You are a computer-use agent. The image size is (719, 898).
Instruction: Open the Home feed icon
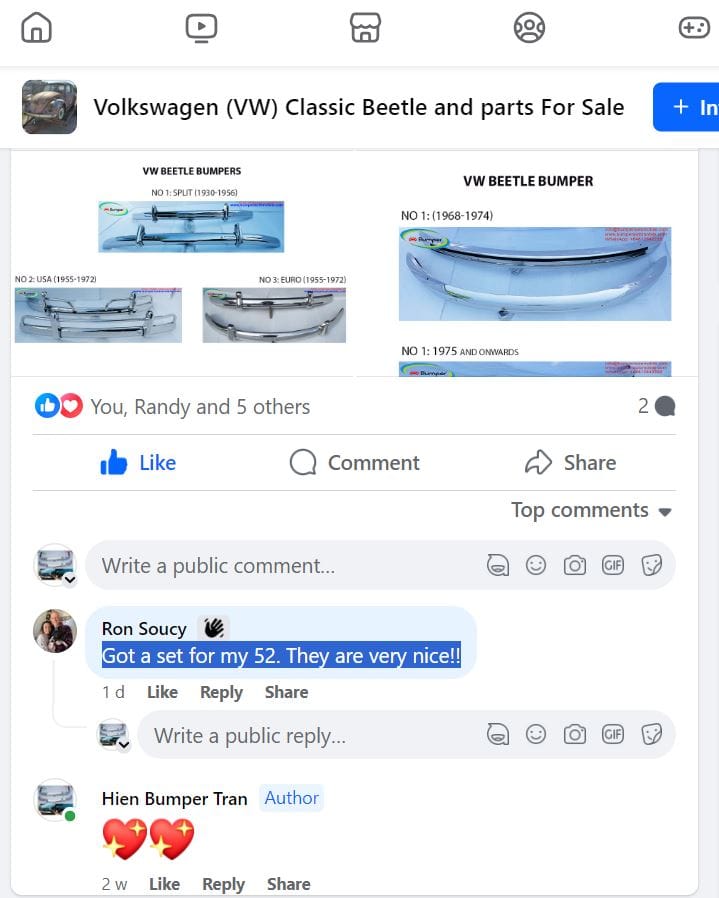point(36,27)
